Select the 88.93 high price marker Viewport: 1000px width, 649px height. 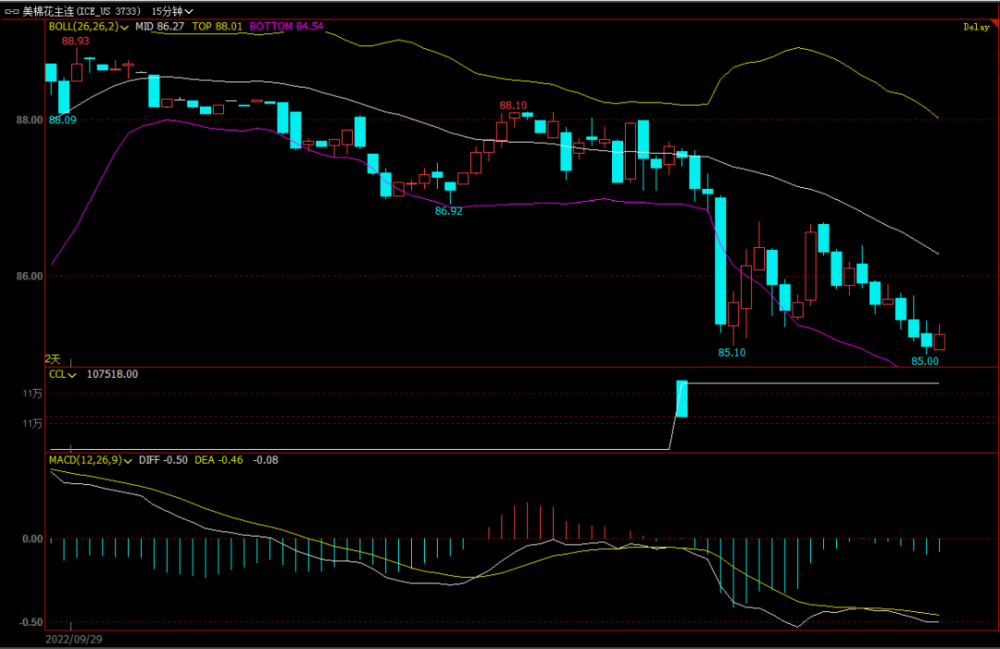[x=75, y=41]
